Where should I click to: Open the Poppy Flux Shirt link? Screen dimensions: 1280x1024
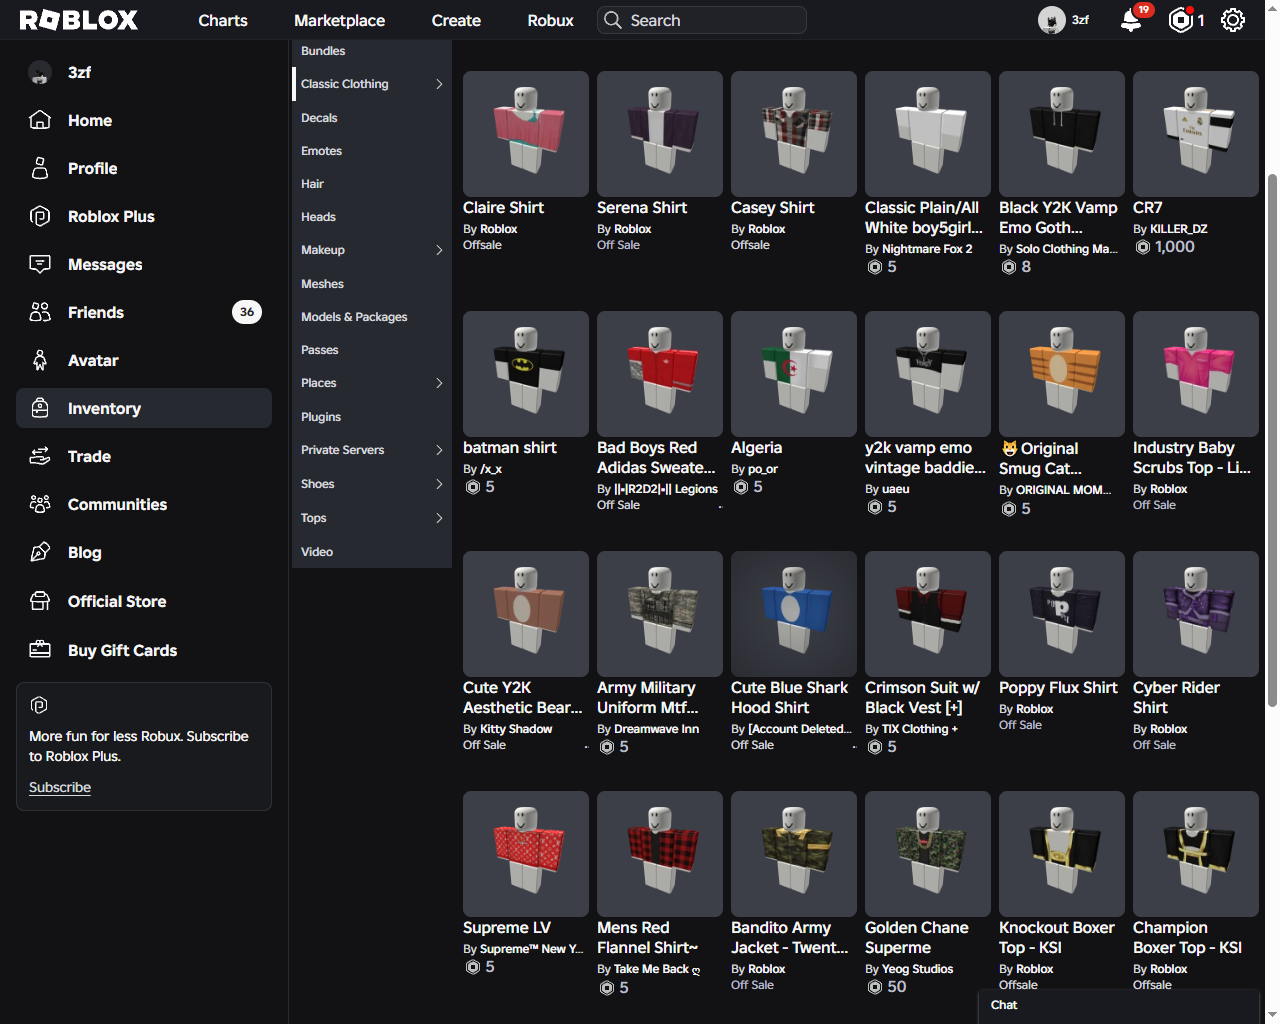(1058, 688)
